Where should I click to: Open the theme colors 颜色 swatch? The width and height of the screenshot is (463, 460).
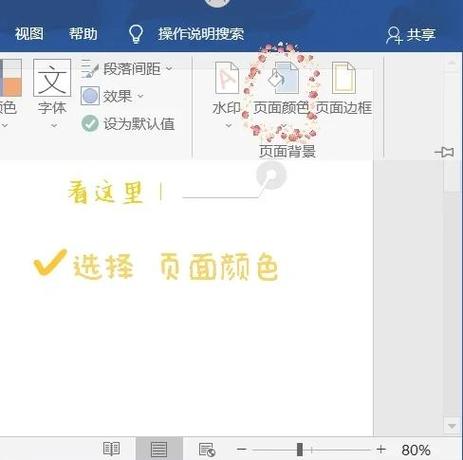(11, 78)
